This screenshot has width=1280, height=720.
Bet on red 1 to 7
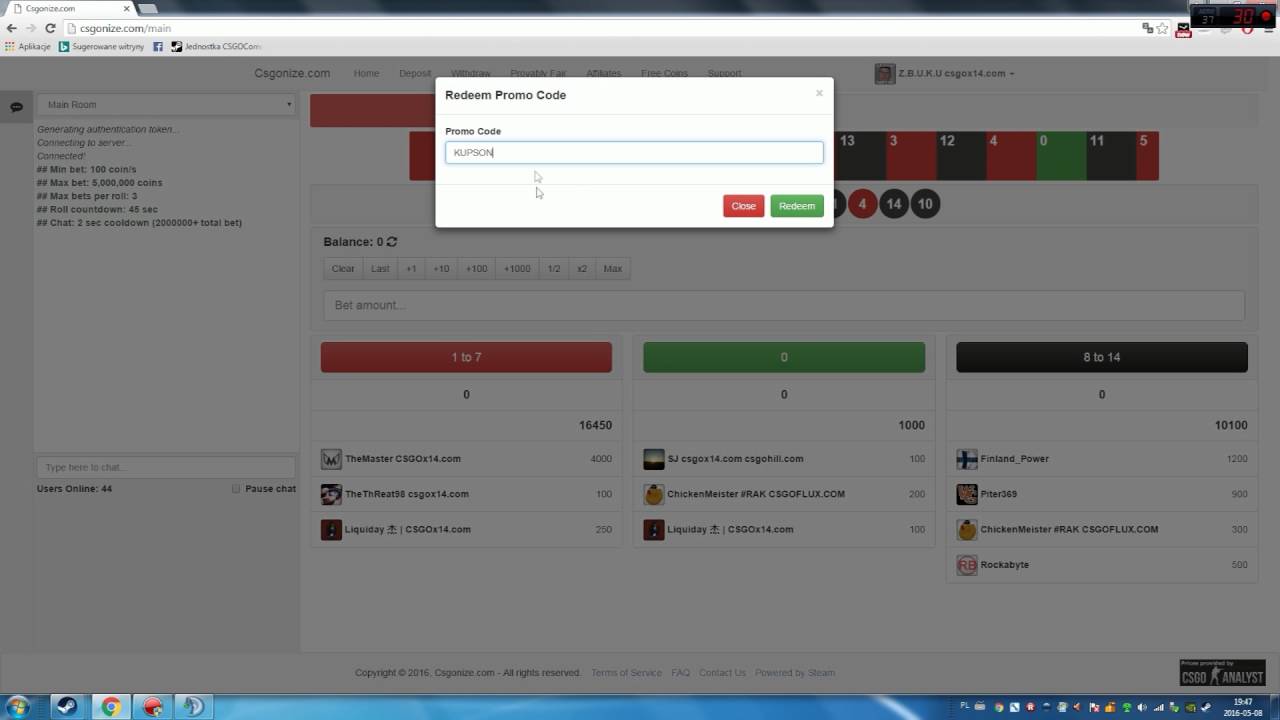466,357
